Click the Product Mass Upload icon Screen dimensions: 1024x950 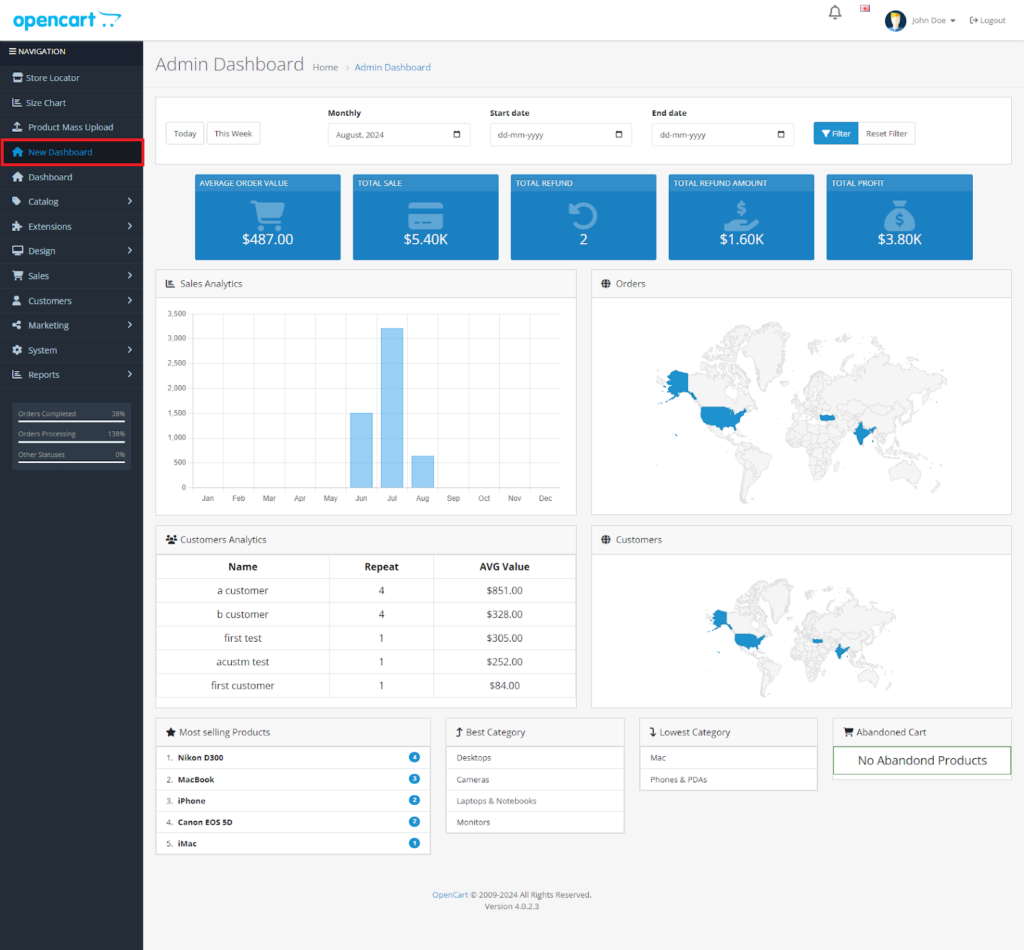(16, 127)
